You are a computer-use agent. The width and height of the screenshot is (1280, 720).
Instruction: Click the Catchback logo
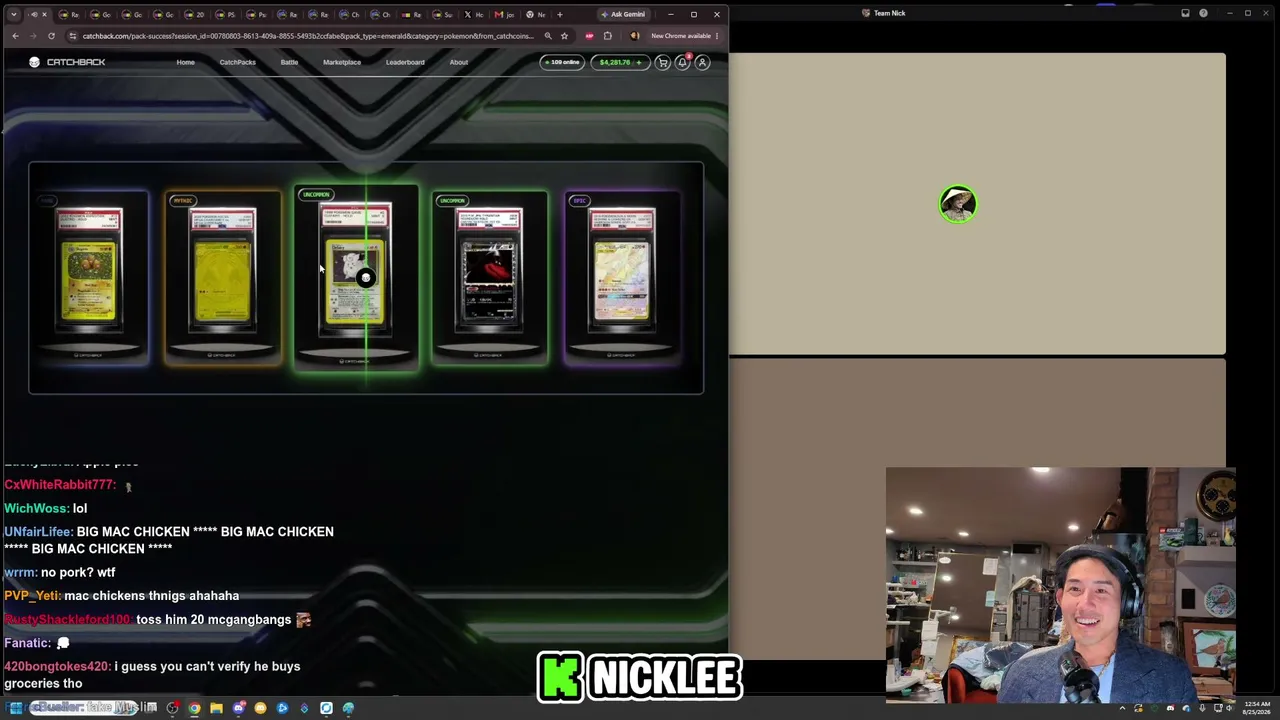67,62
